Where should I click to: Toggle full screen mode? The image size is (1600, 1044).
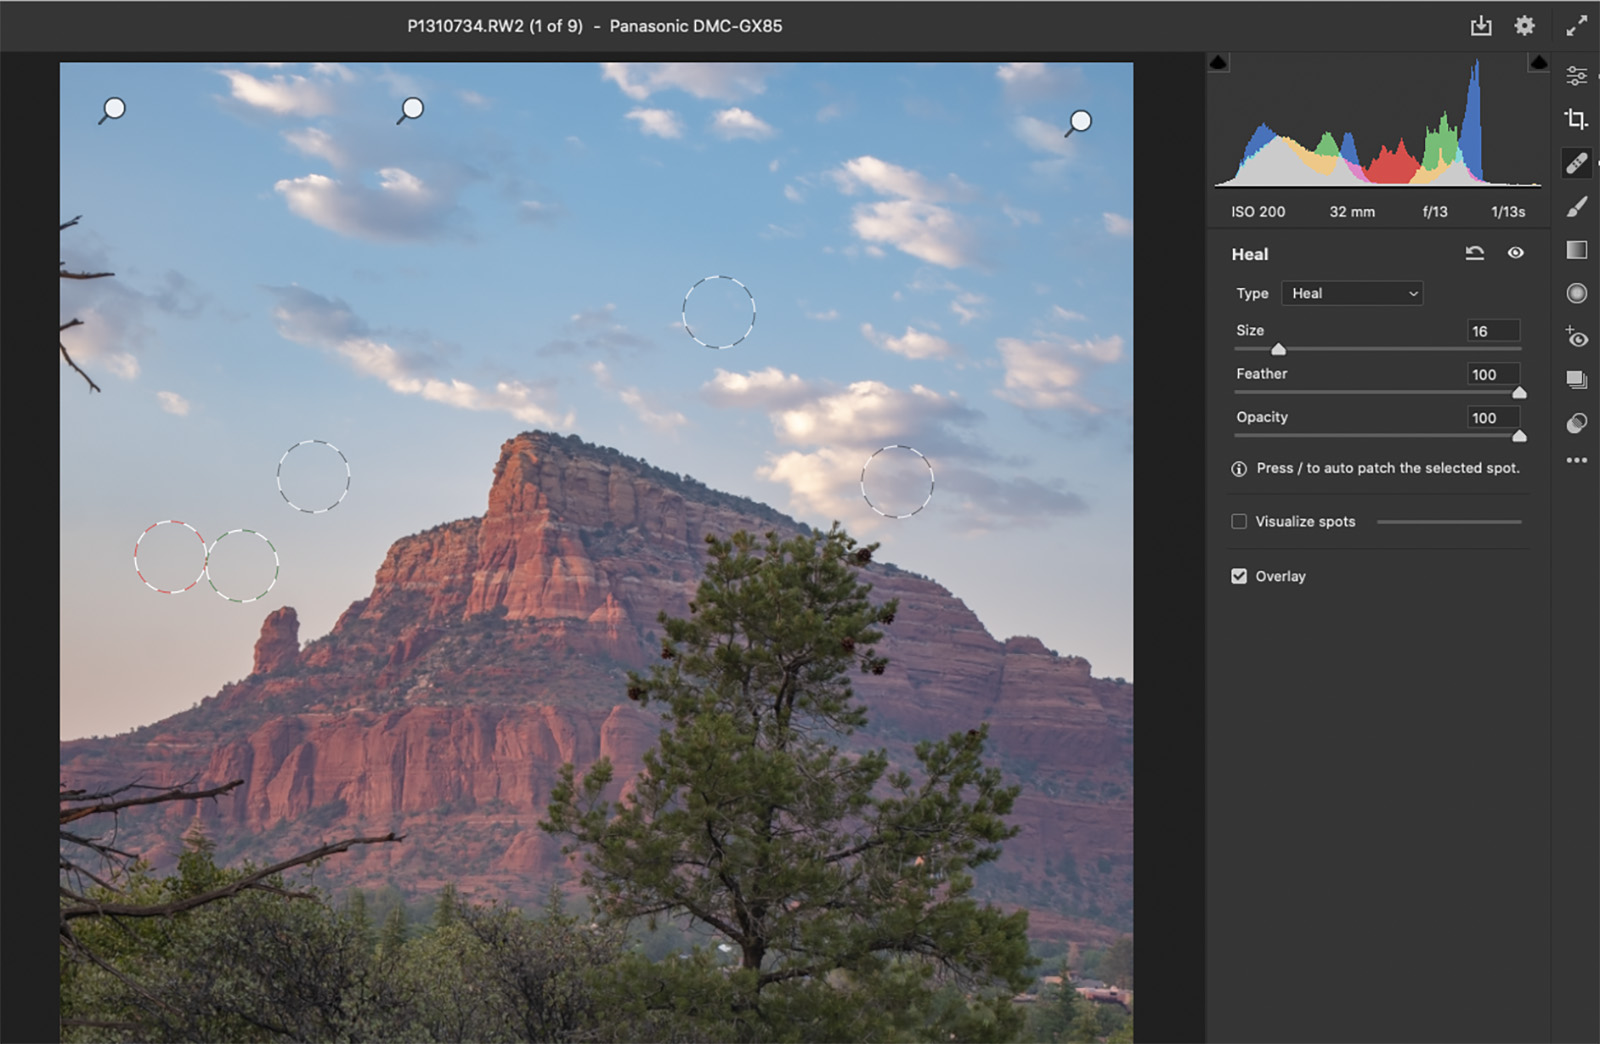[x=1576, y=26]
